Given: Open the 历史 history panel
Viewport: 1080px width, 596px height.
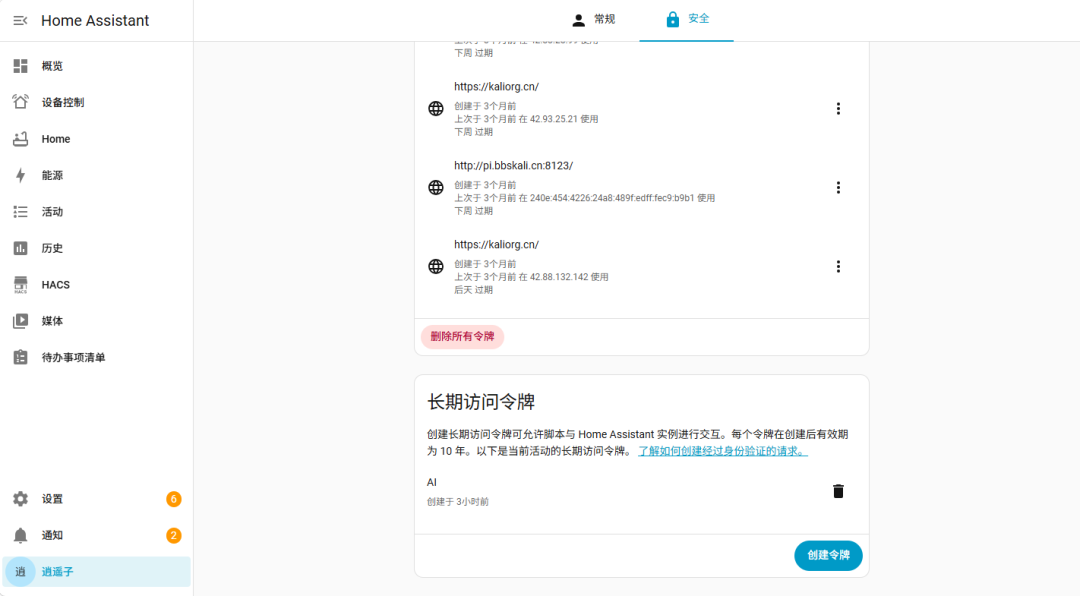Looking at the screenshot, I should [96, 248].
